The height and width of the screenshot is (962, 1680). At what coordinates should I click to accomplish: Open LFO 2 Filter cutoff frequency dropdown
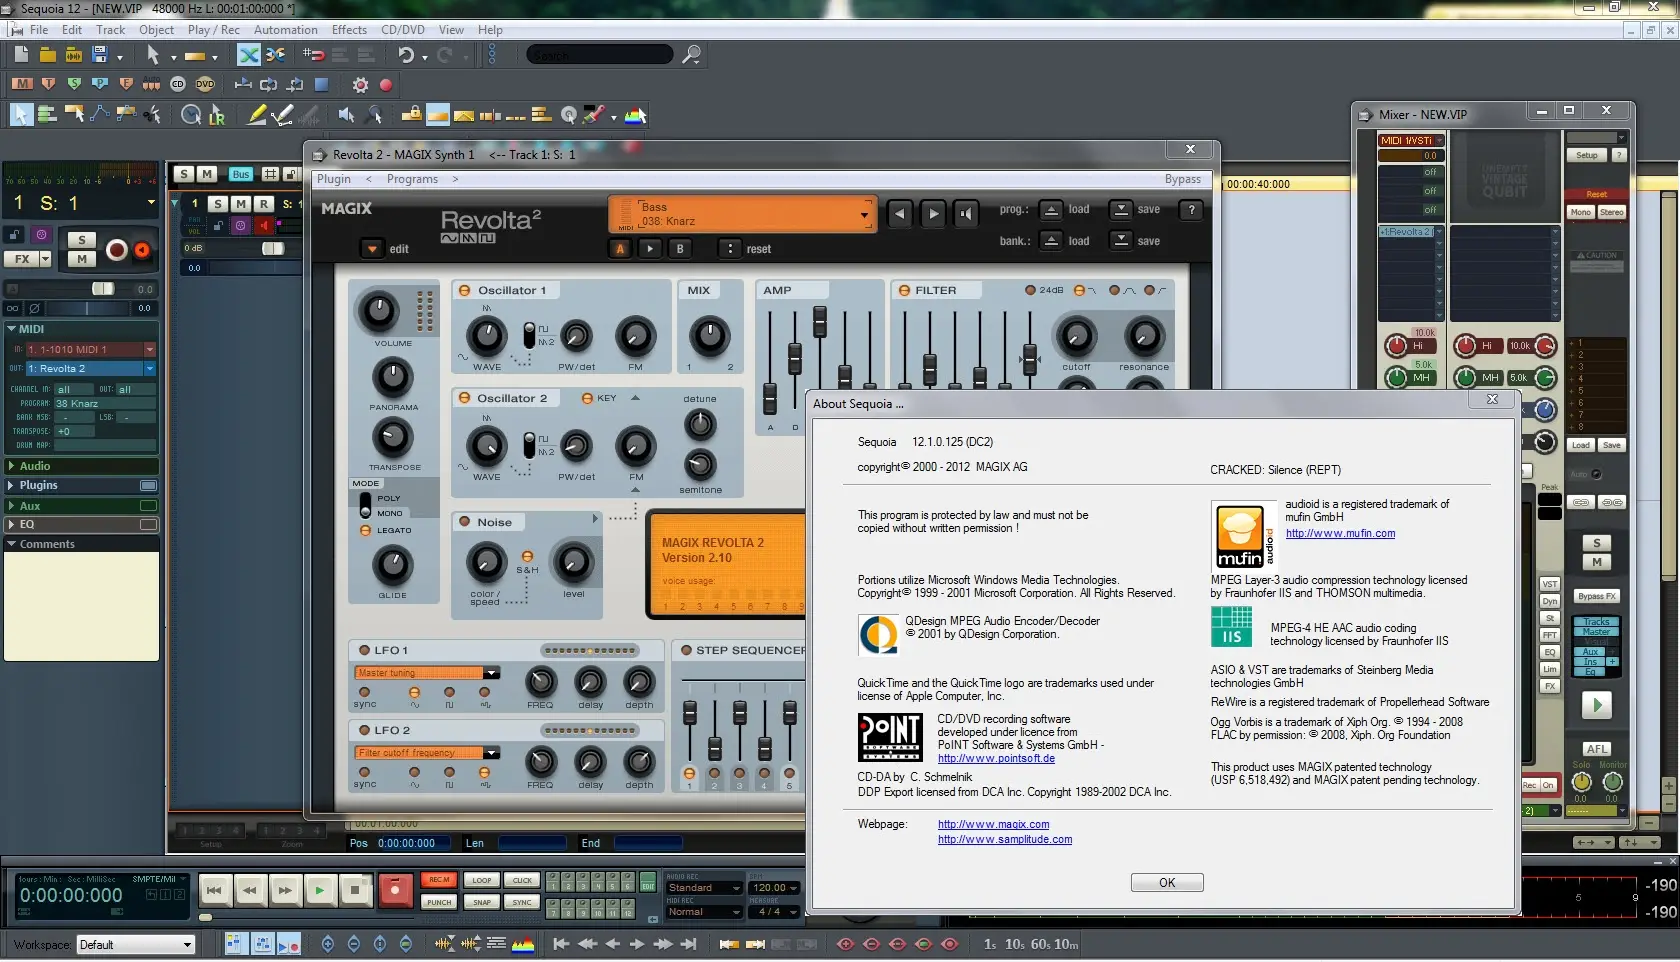(x=491, y=753)
